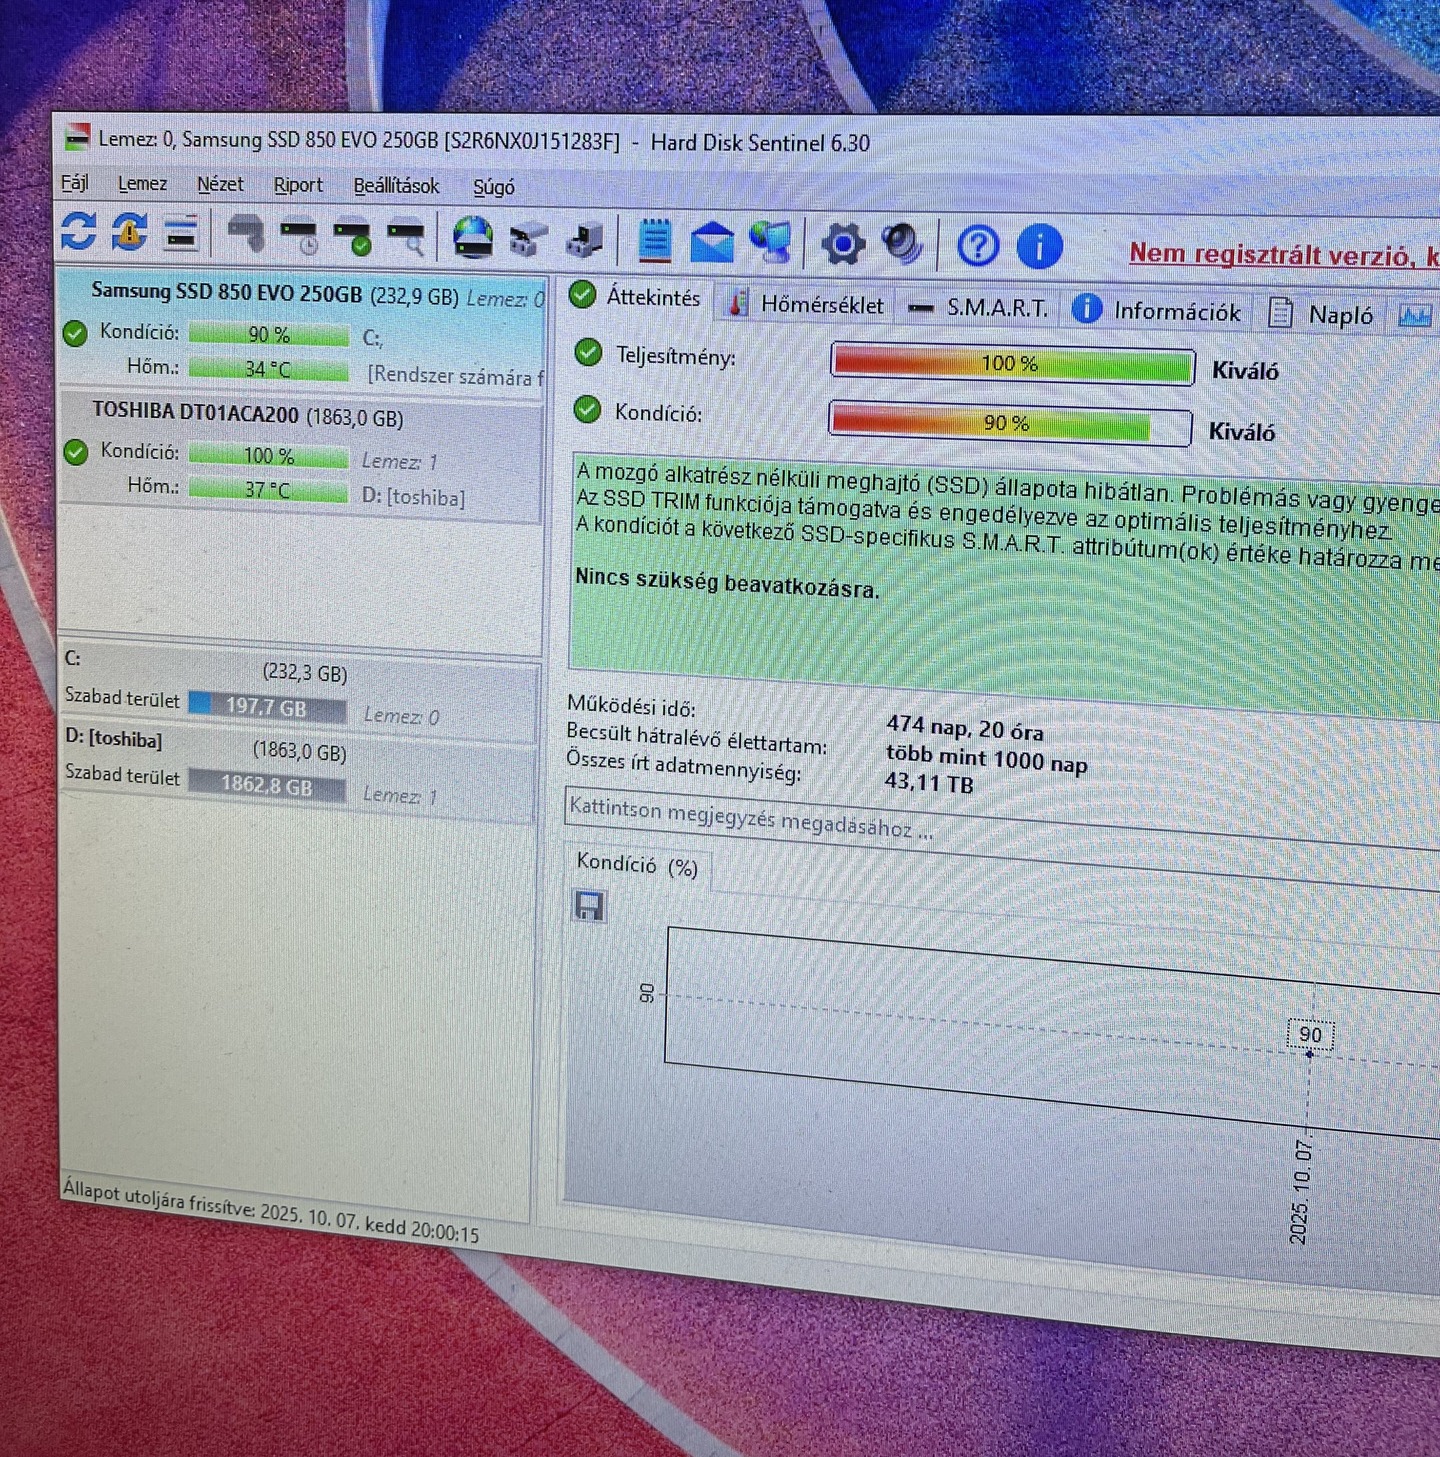Open the Nézet menu
Viewport: 1440px width, 1457px height.
coord(220,185)
